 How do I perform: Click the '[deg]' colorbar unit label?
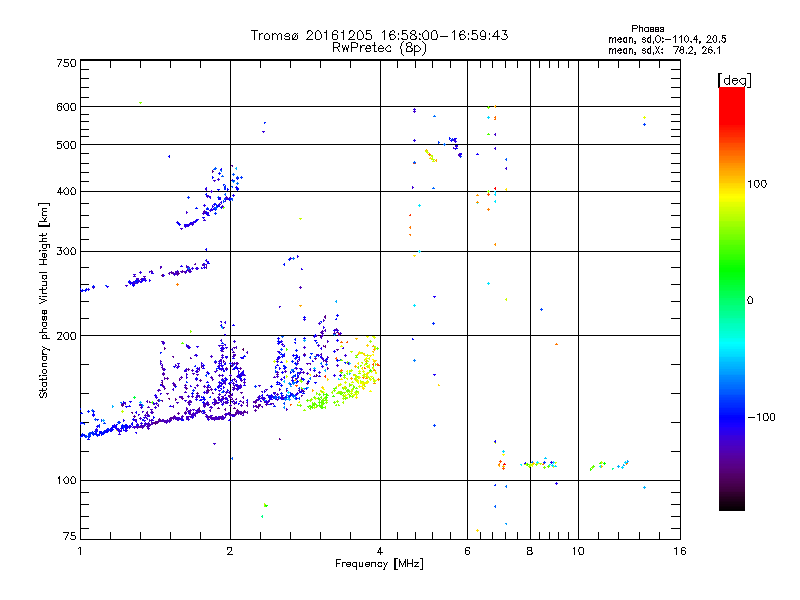pos(734,80)
